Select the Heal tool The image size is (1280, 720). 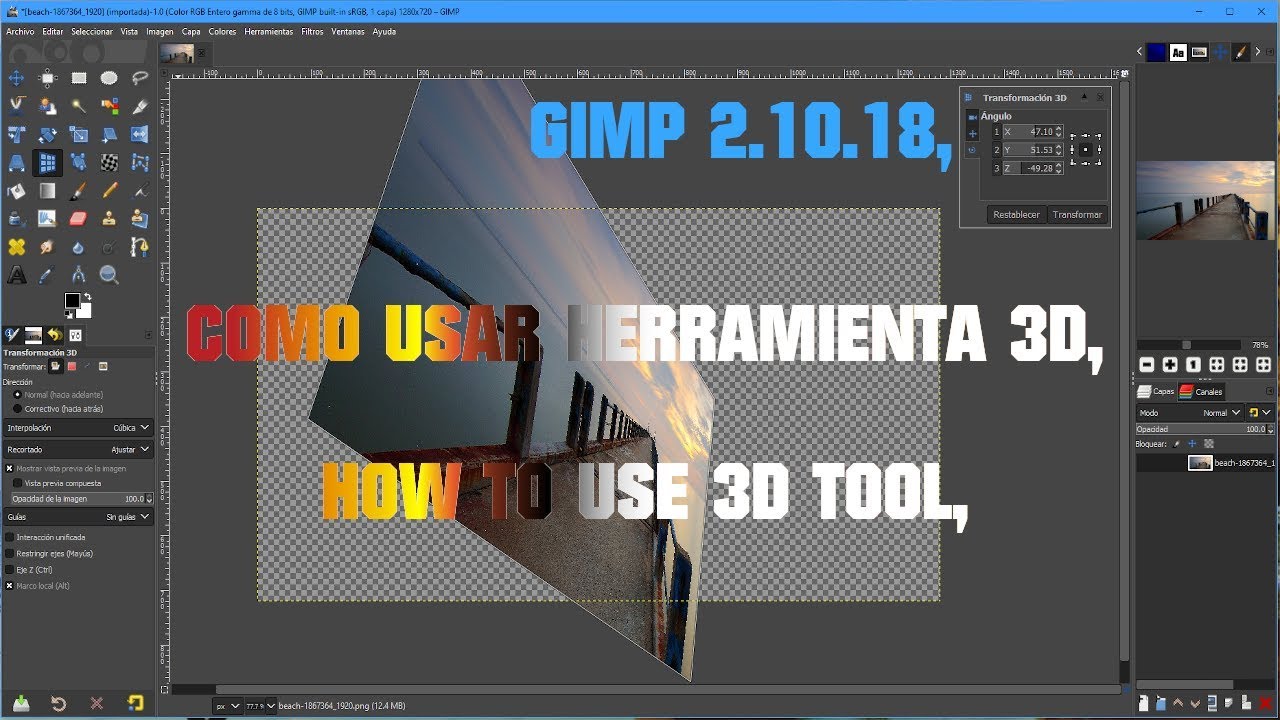click(16, 246)
